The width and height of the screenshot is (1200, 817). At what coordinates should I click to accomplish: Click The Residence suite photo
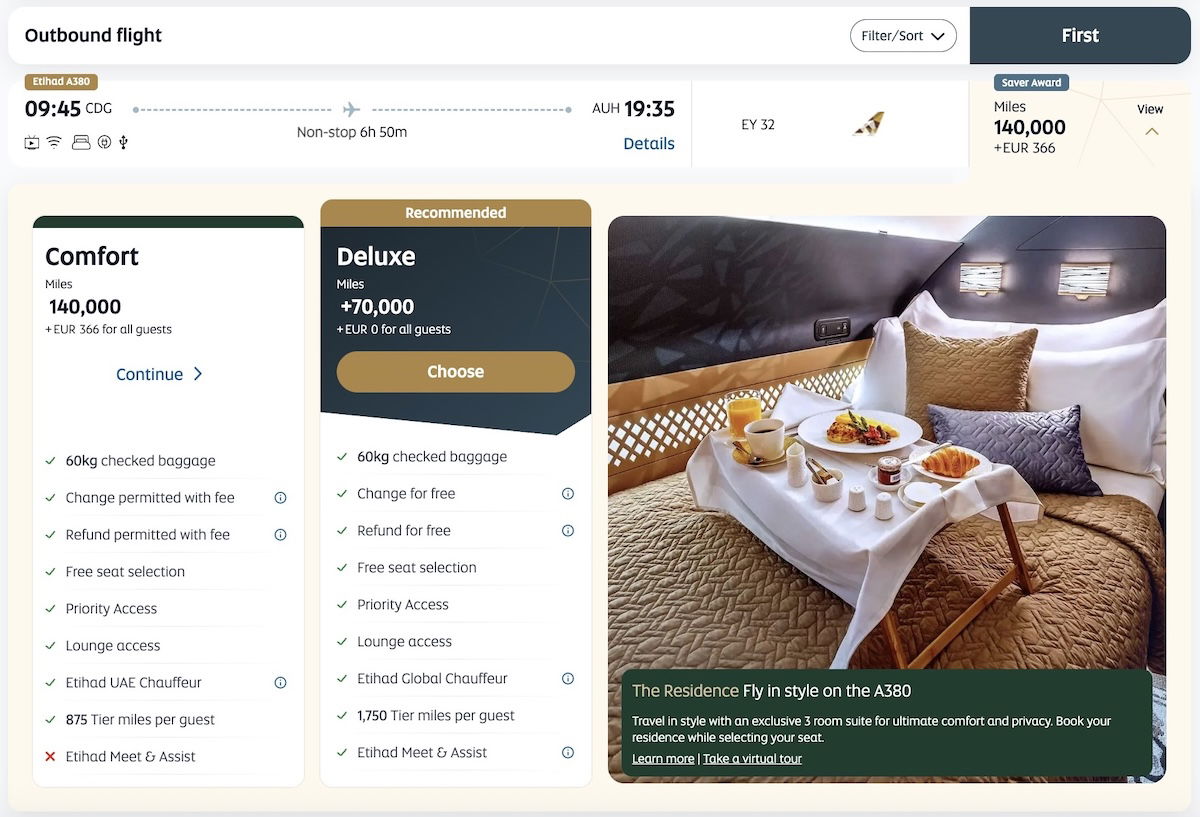[887, 440]
